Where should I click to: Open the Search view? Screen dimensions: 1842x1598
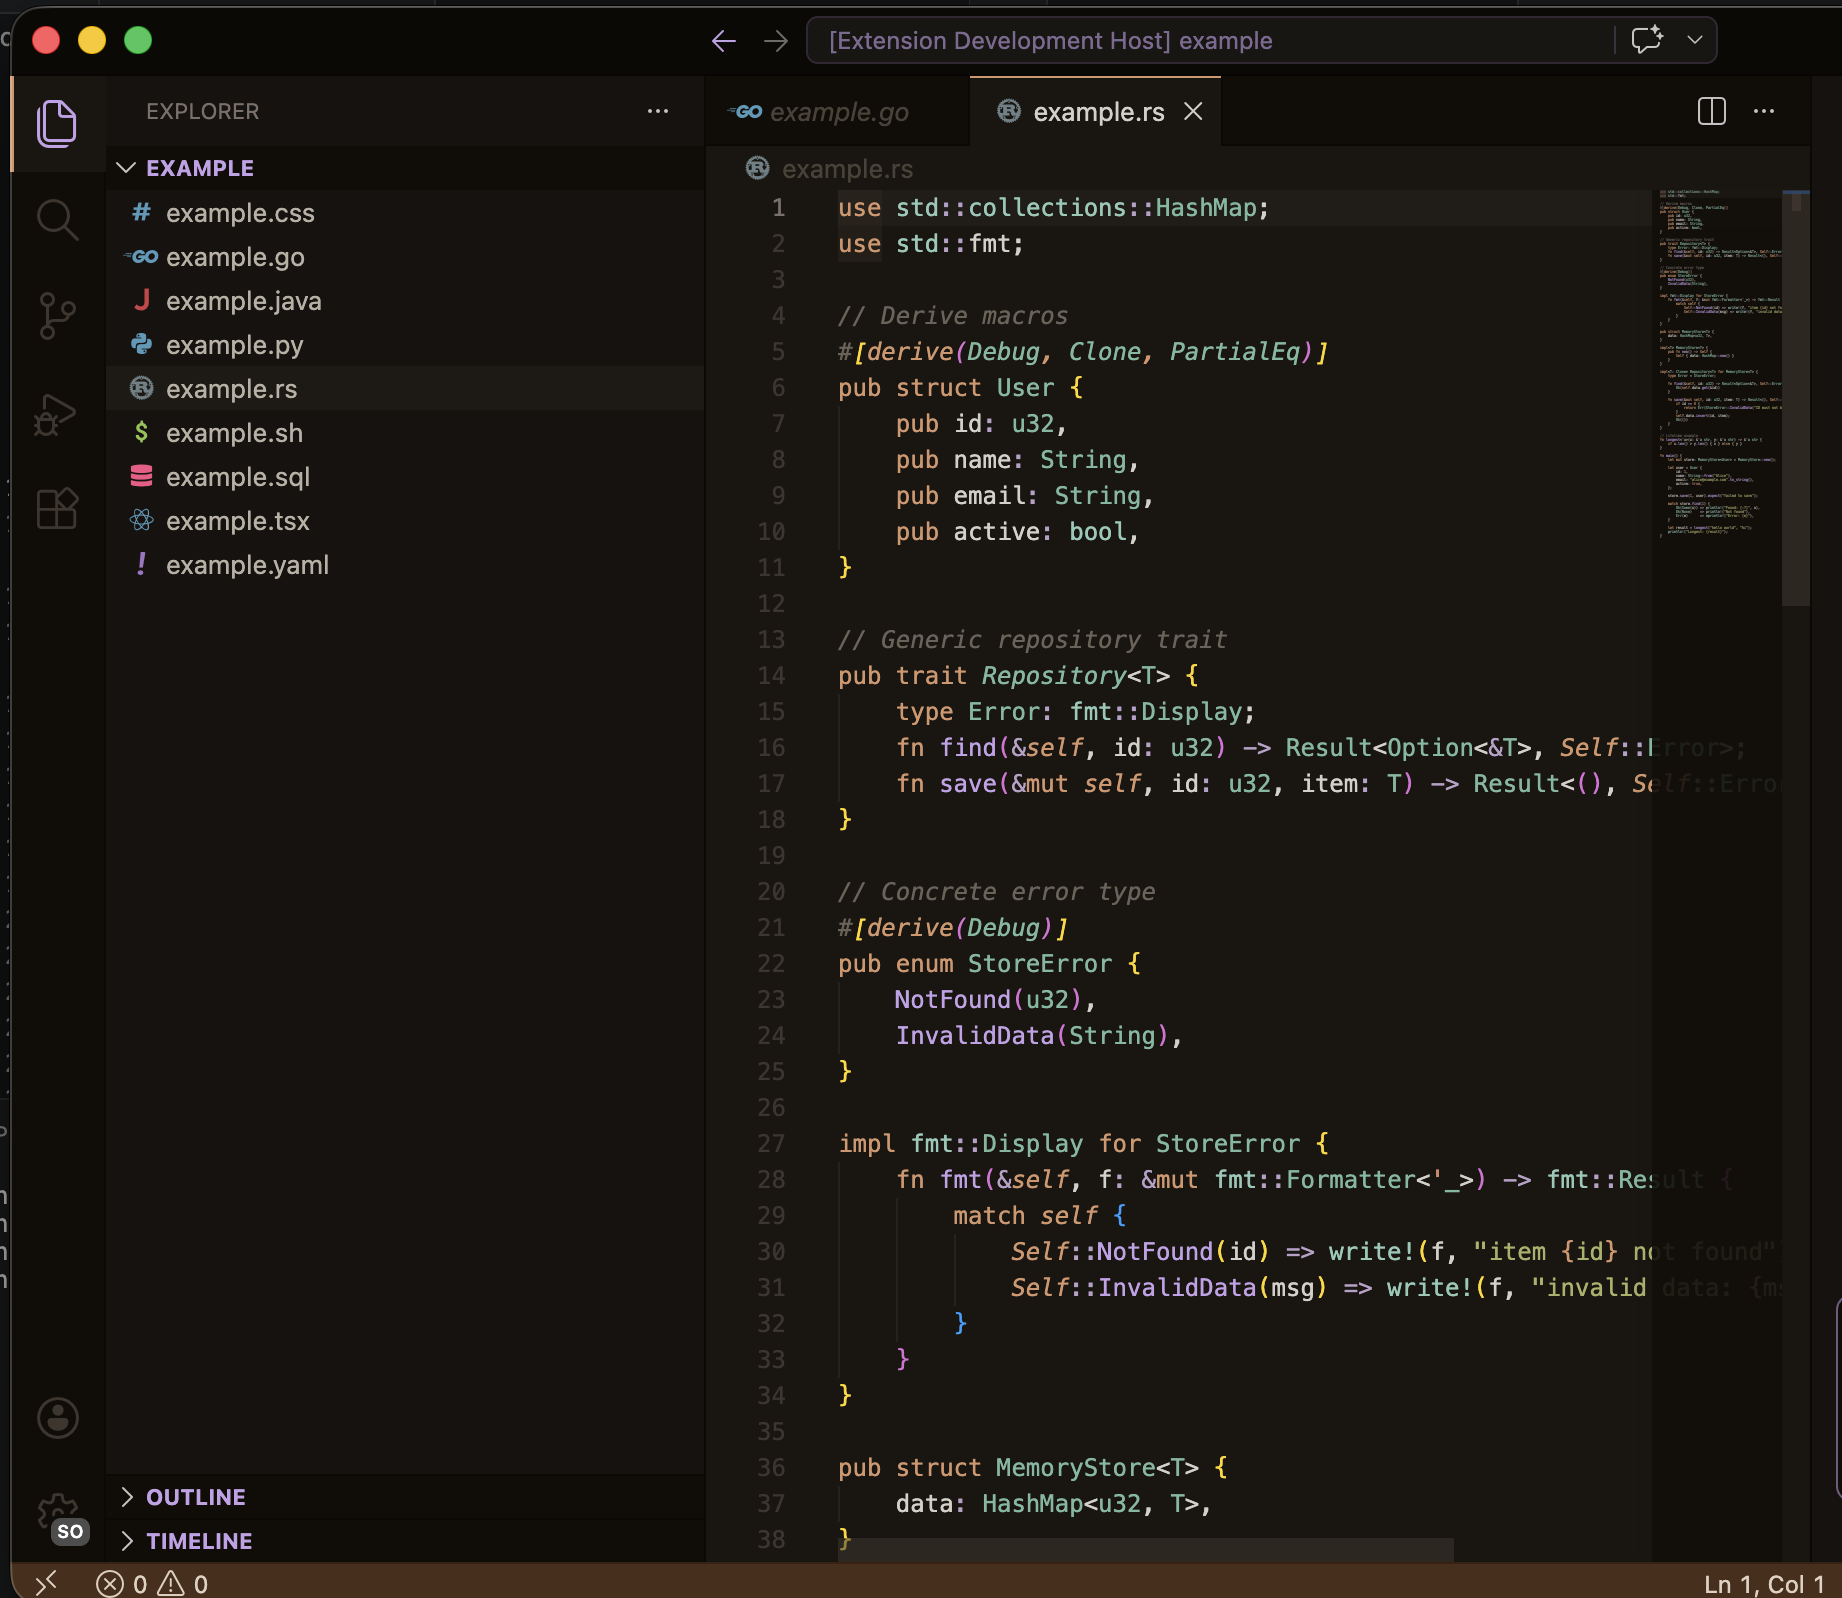click(57, 220)
